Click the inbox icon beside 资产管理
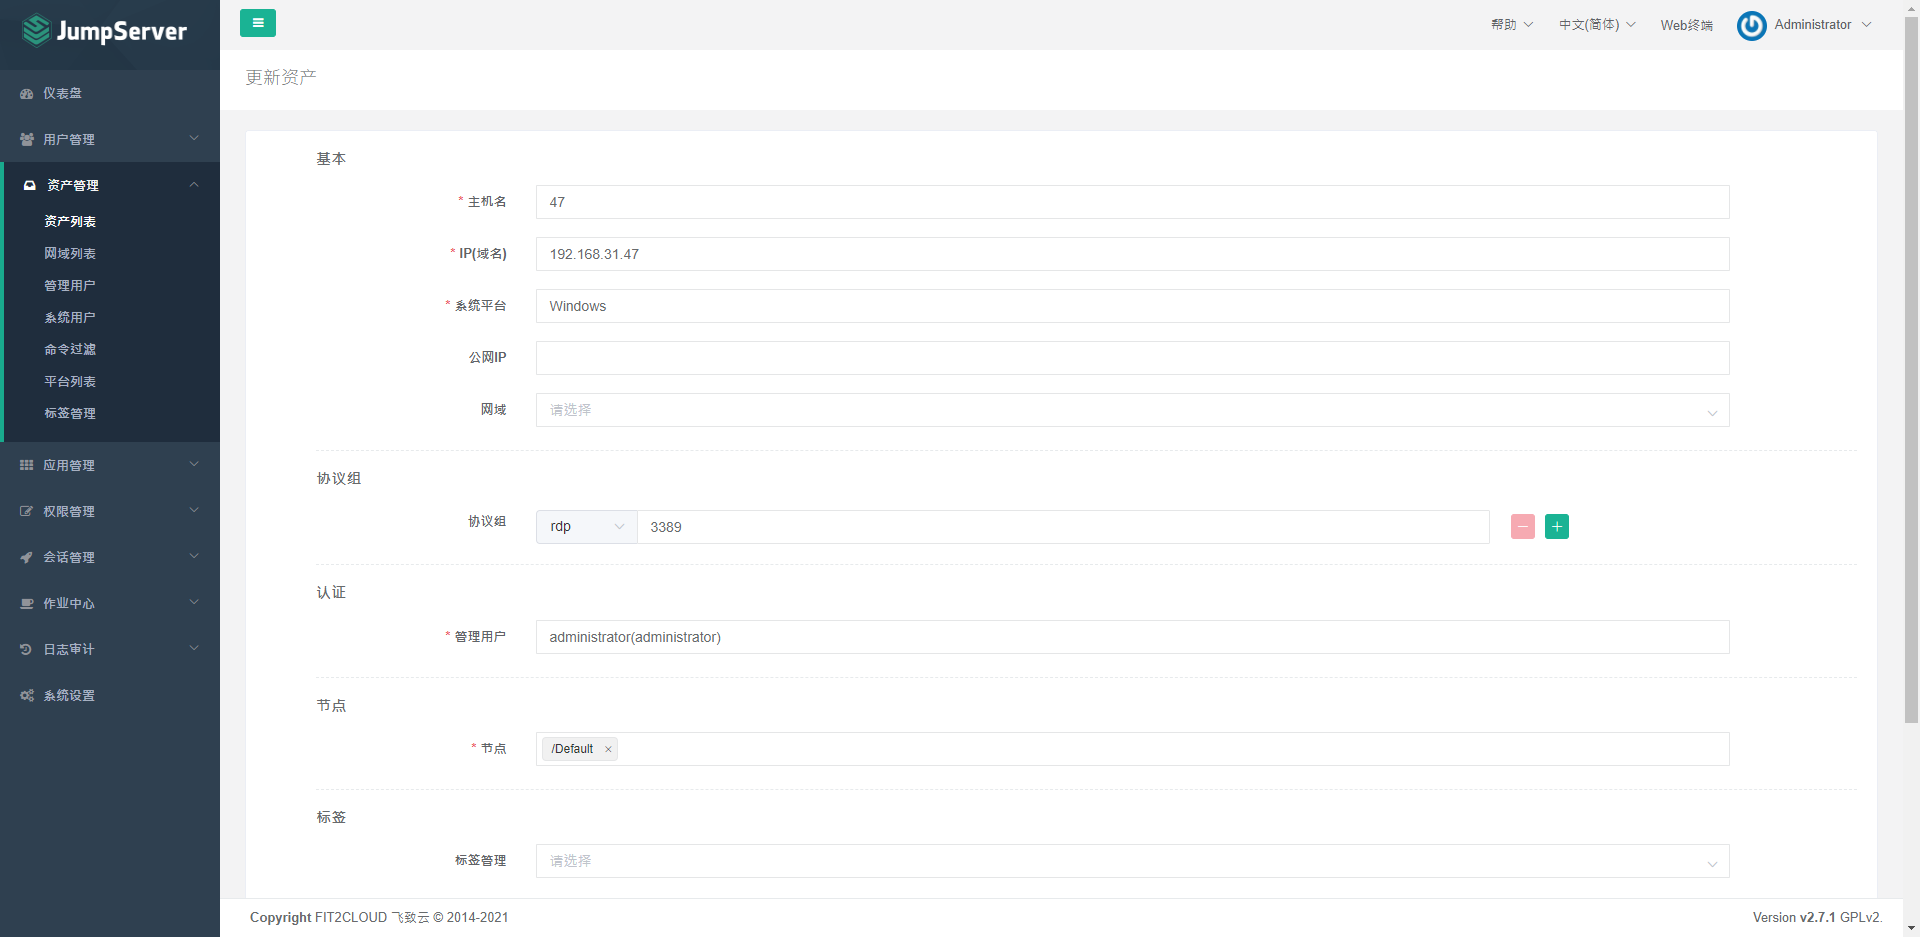 [30, 186]
